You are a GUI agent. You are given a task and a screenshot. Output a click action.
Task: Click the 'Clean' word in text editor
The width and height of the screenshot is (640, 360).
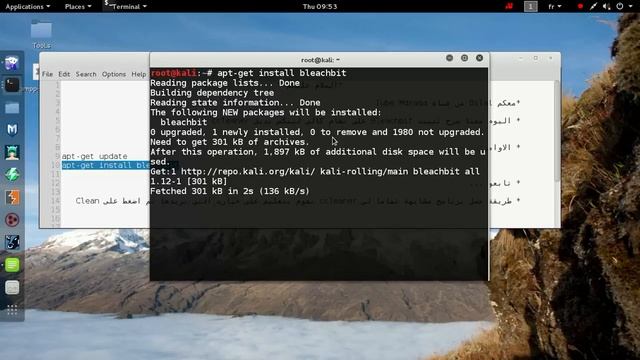87,201
